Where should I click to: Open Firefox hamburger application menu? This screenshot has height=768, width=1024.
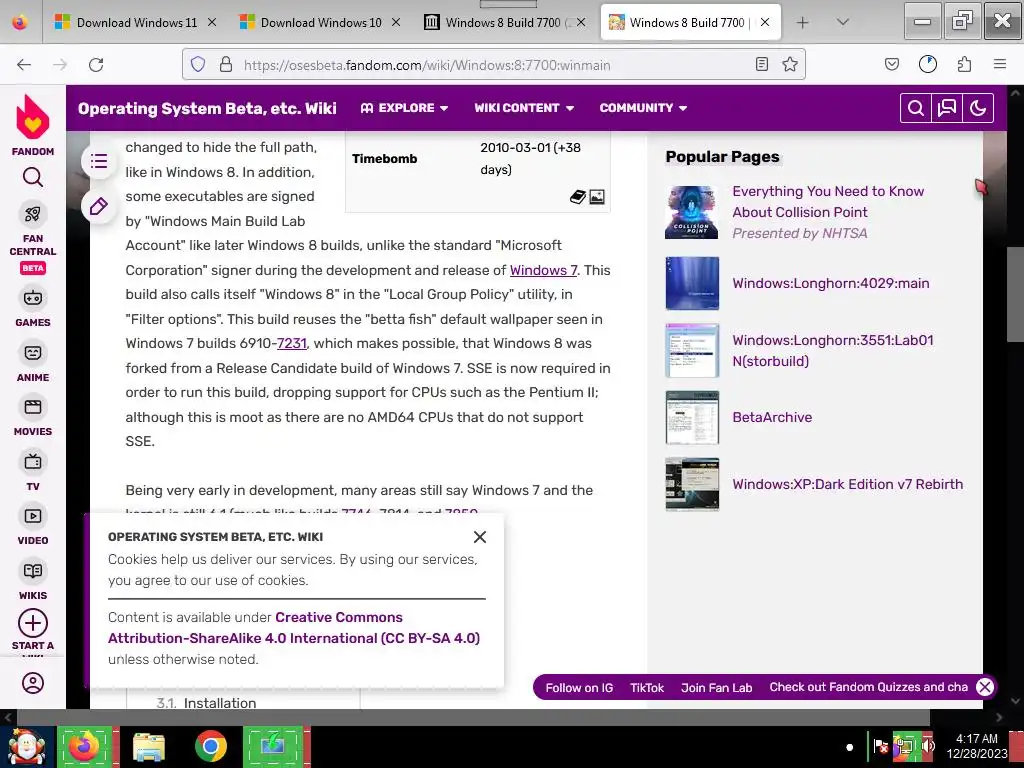[1000, 65]
